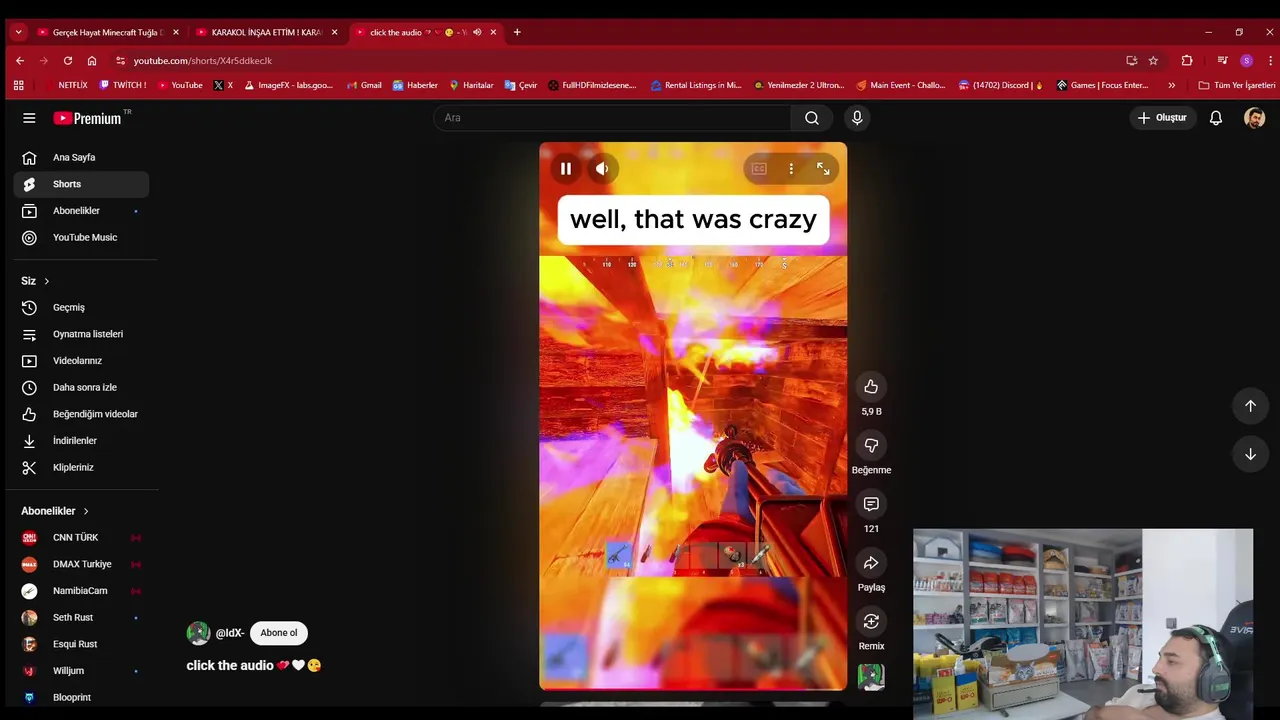Open the account avatar menu
The height and width of the screenshot is (720, 1280).
point(1254,118)
